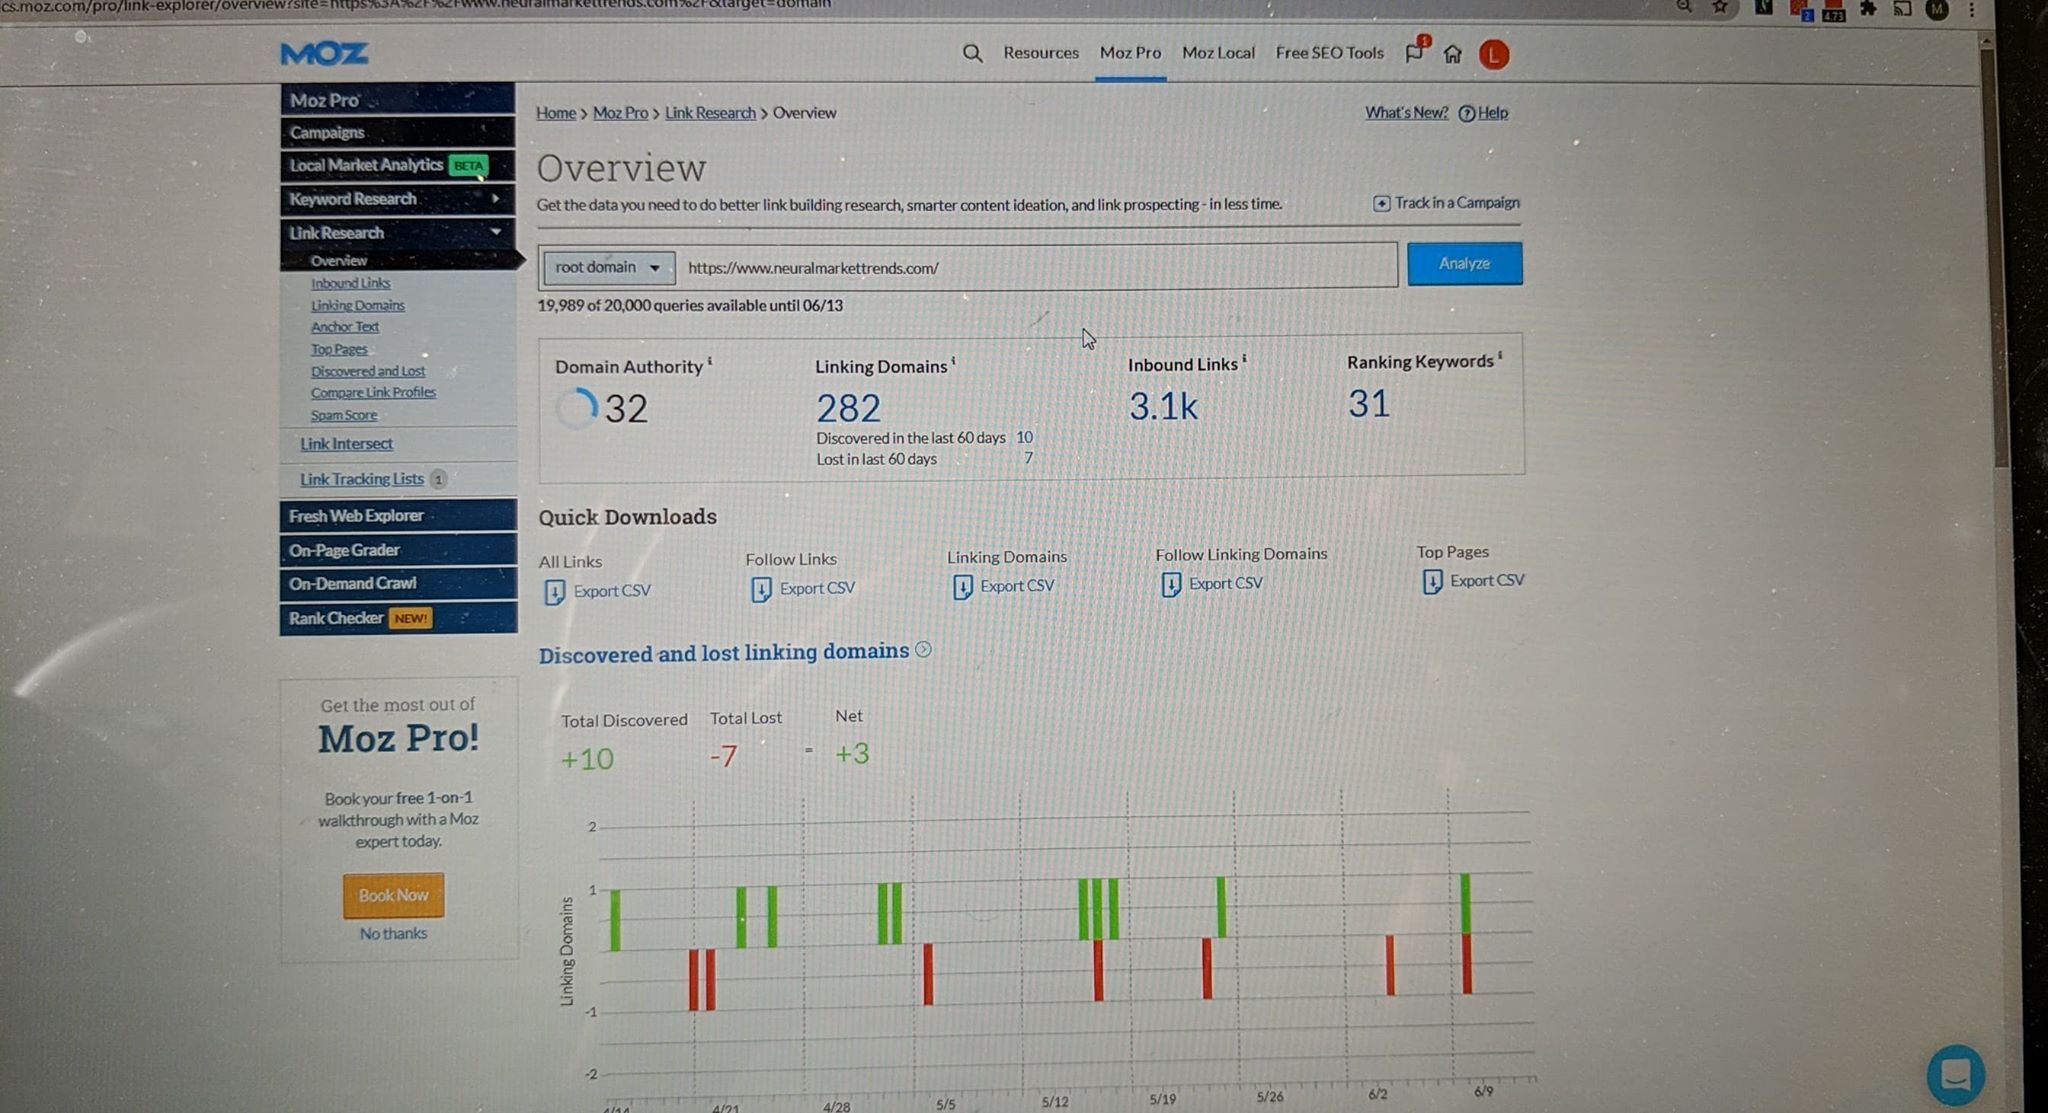The image size is (2048, 1113).
Task: Click info icon beside Discovered and lost heading
Action: (923, 650)
